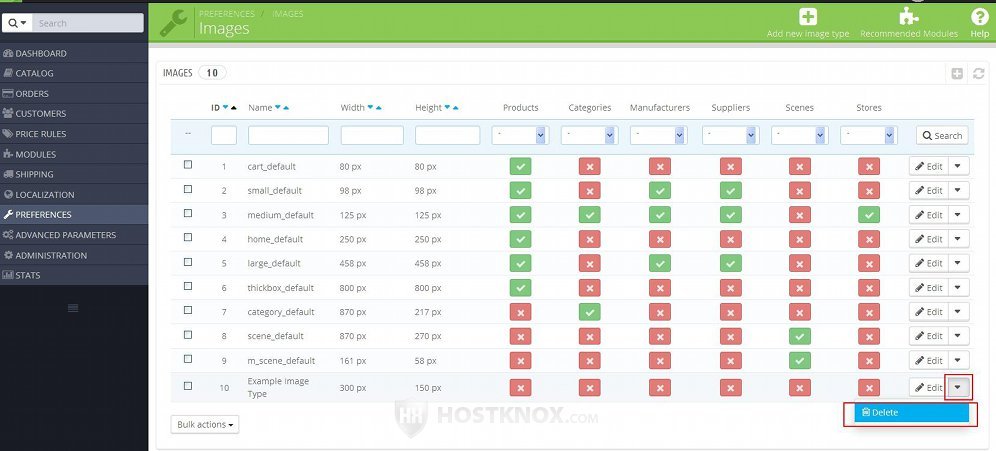Click the Search filter button

[942, 135]
